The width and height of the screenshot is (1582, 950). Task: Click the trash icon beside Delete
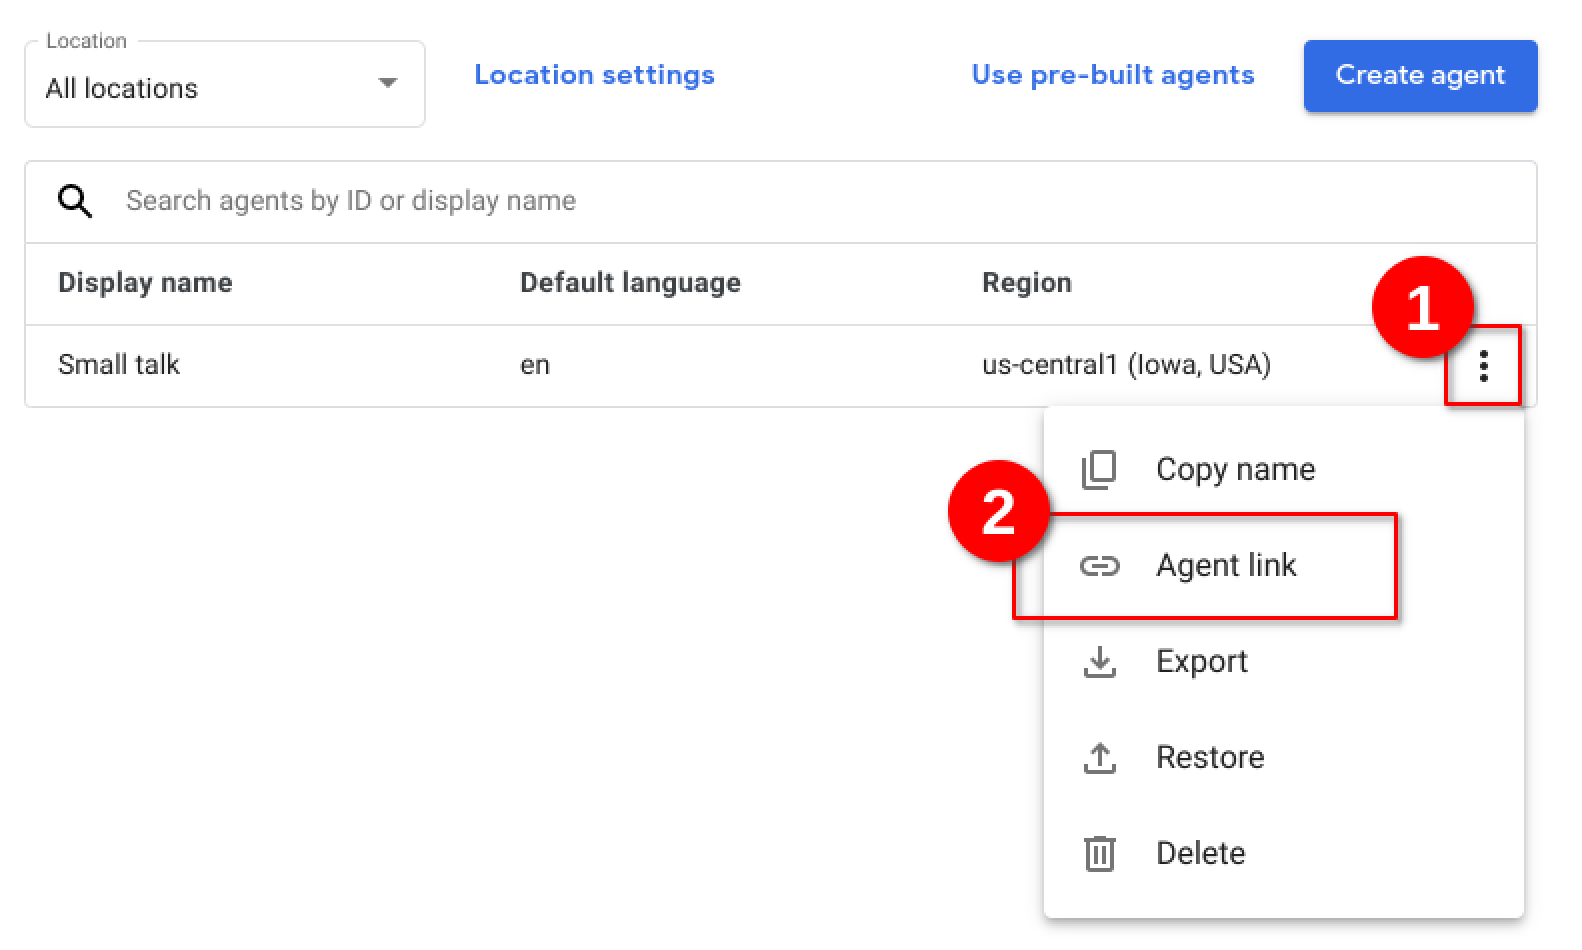[x=1099, y=854]
